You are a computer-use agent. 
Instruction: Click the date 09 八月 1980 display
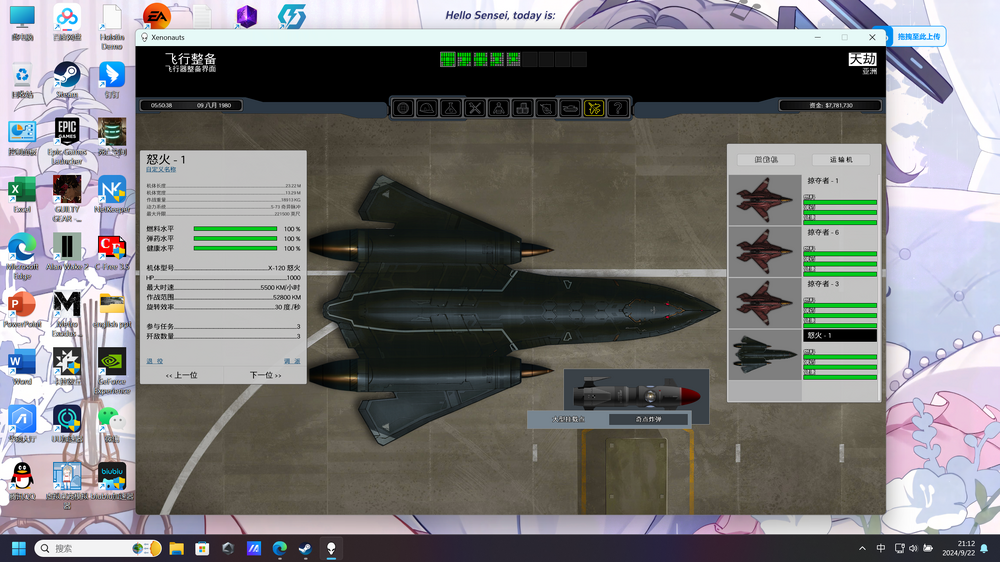[214, 105]
